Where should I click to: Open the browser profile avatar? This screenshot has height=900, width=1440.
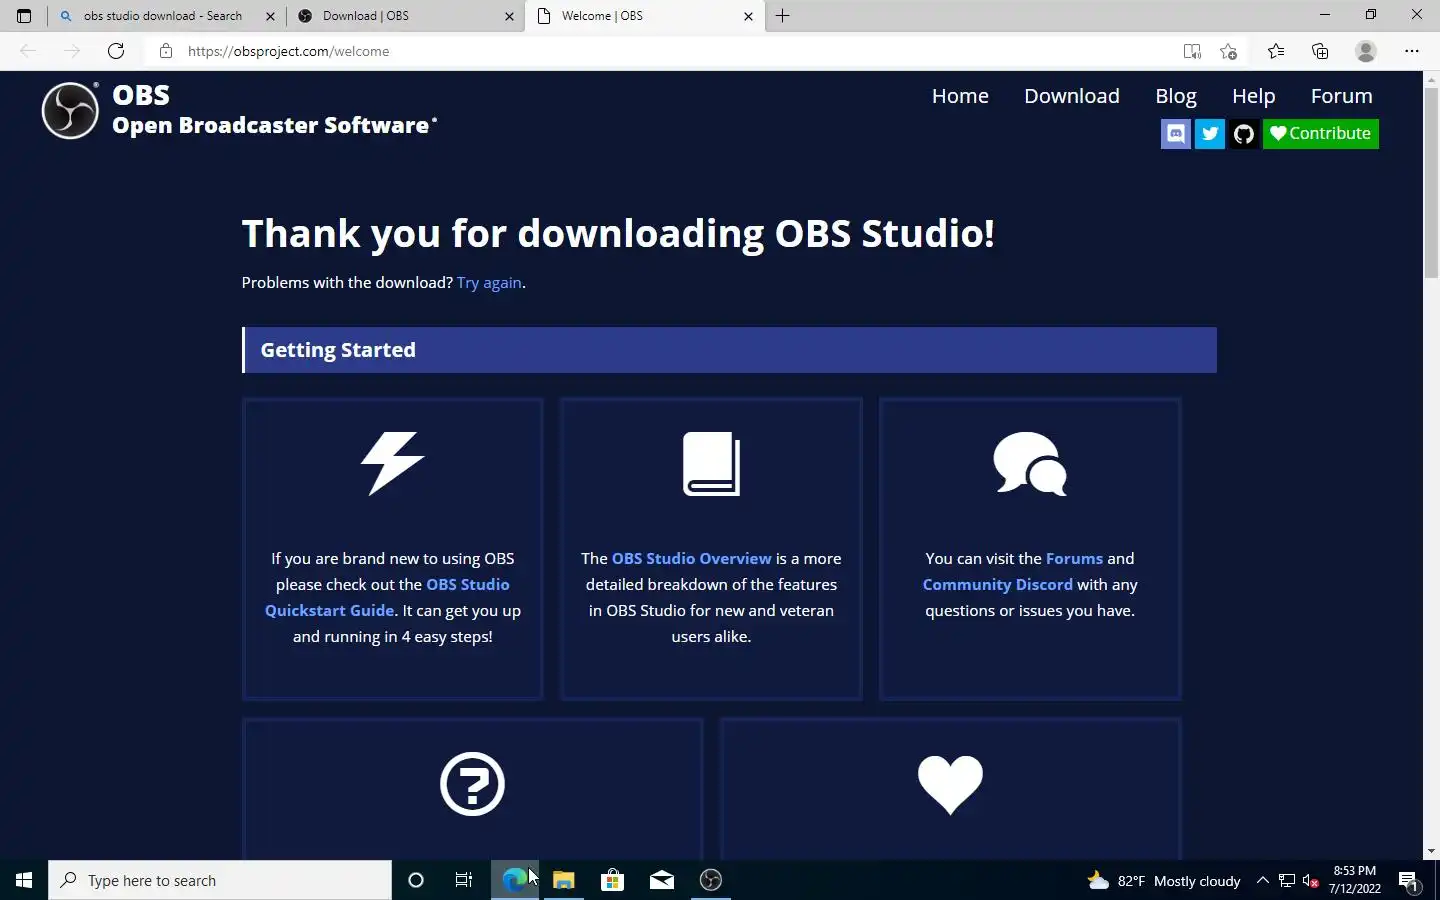1366,51
